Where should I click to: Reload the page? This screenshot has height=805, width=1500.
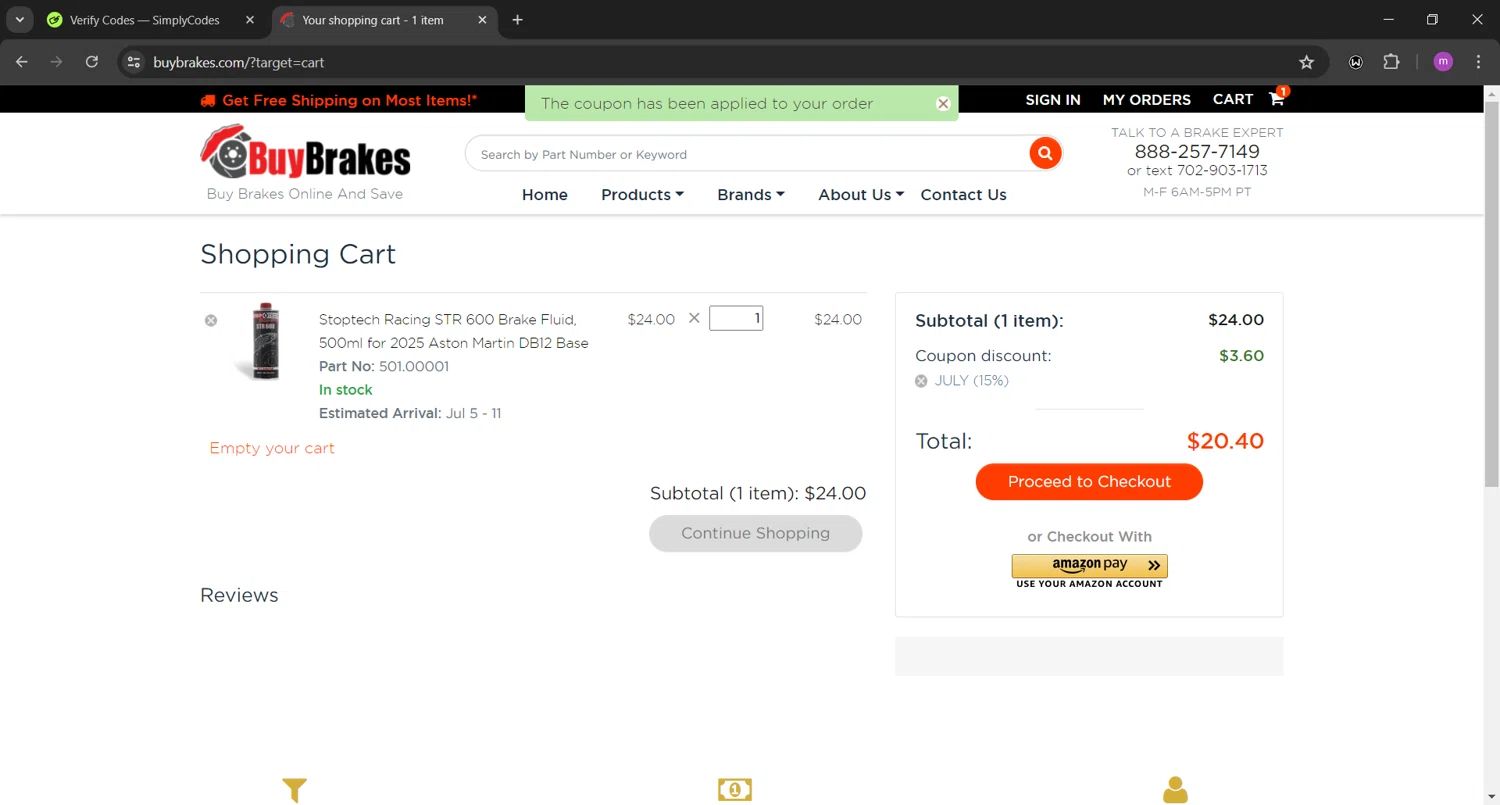pos(92,62)
